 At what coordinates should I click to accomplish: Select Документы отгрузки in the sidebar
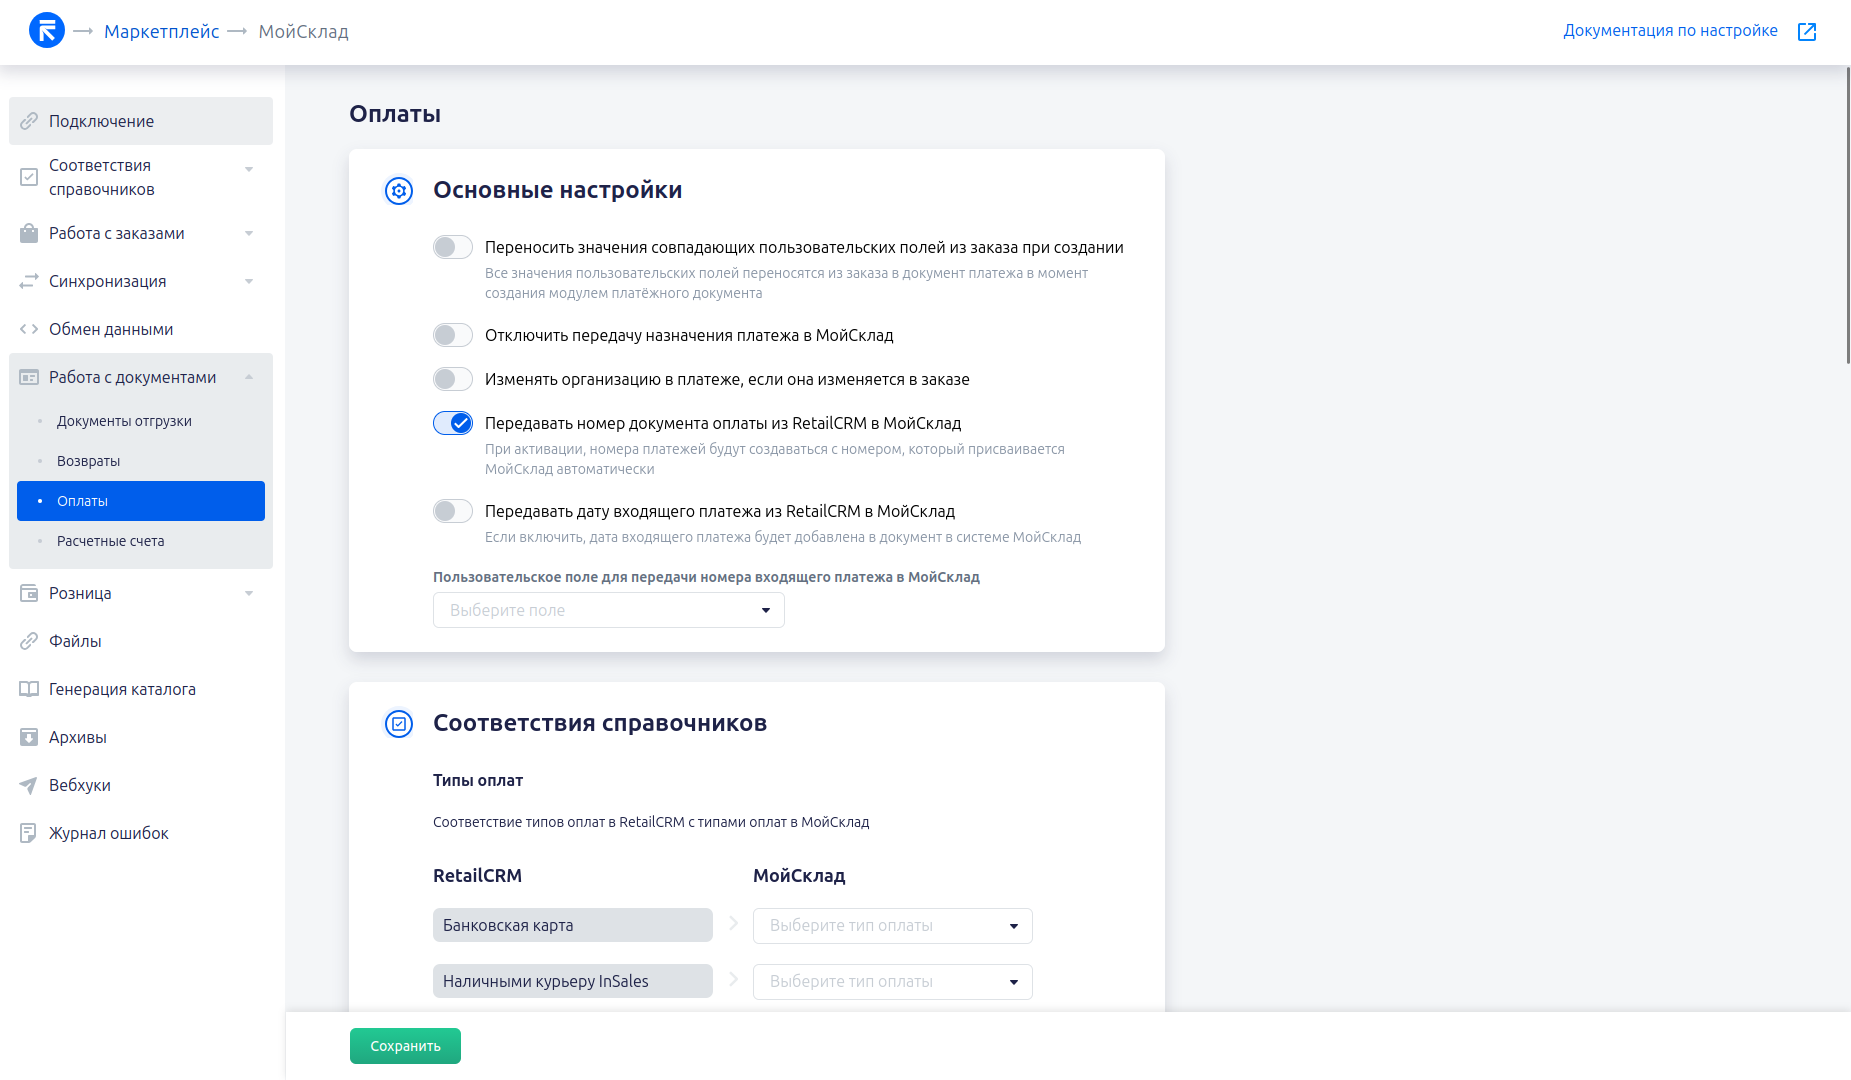tap(124, 421)
